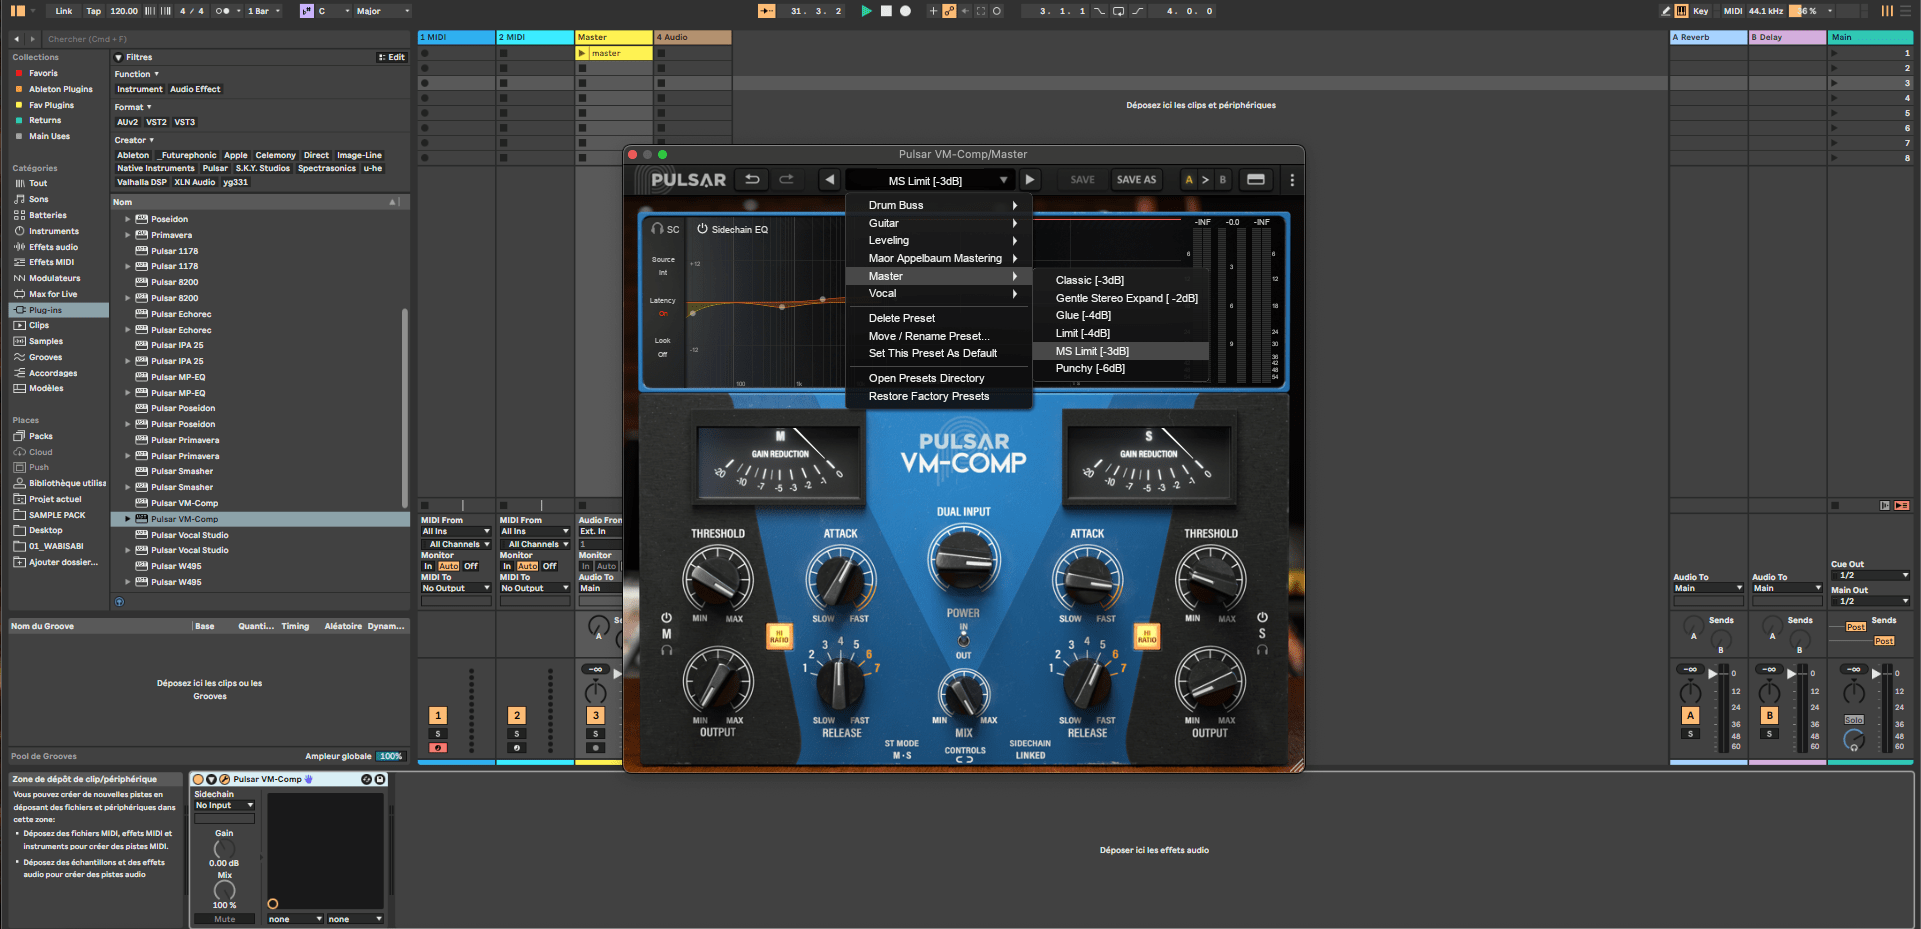Open the Sidechain No Input dropdown
Viewport: 1921px width, 929px height.
[x=224, y=805]
